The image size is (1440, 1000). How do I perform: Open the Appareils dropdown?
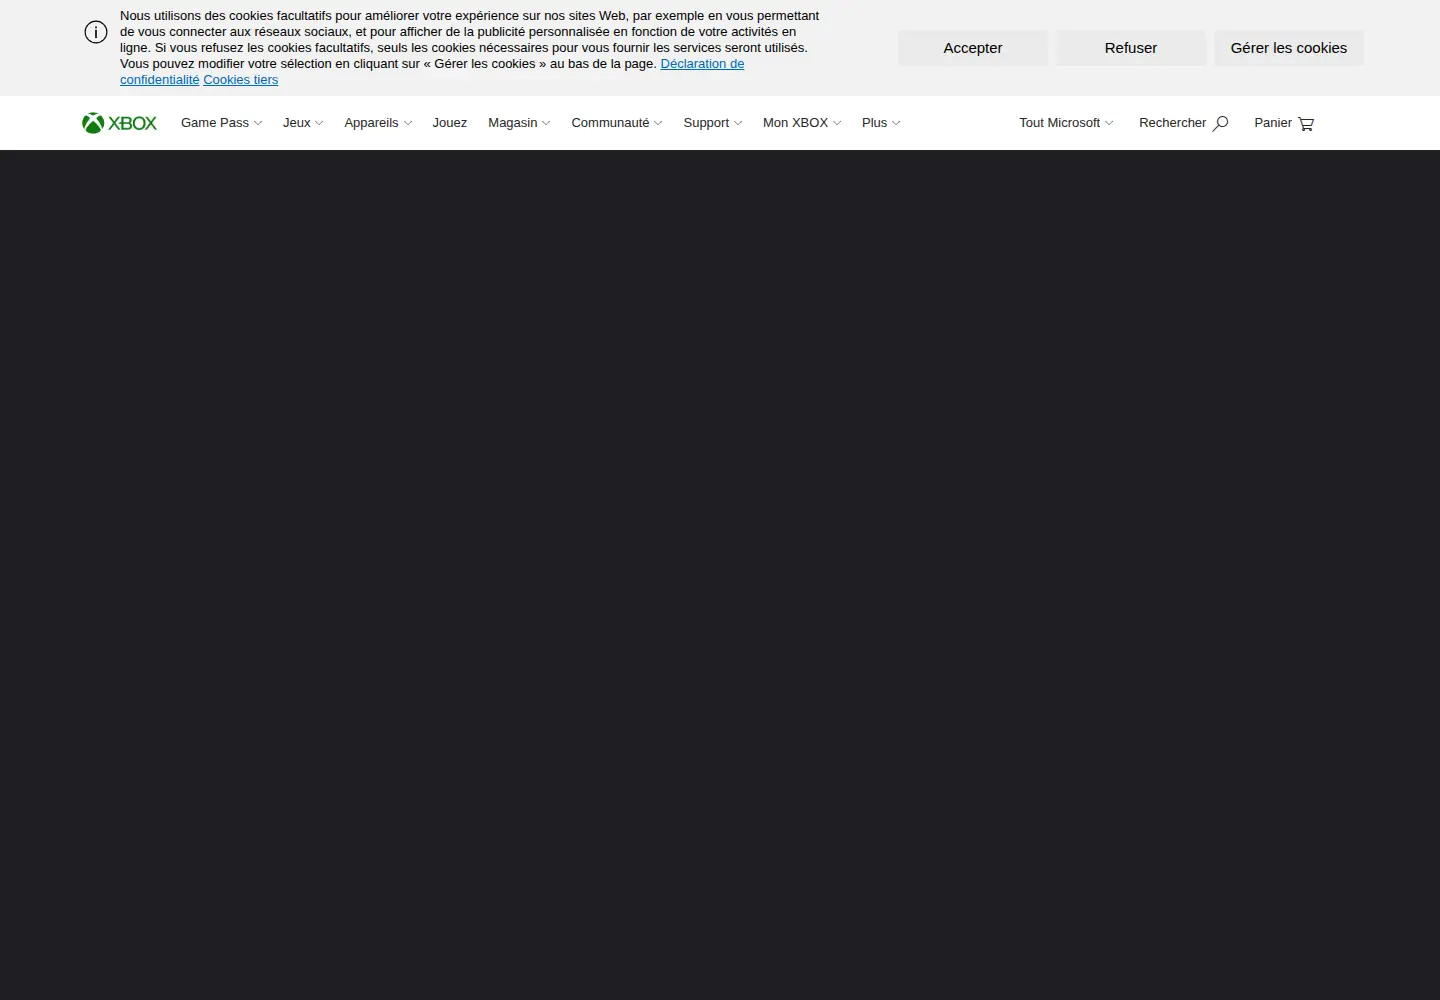point(378,123)
